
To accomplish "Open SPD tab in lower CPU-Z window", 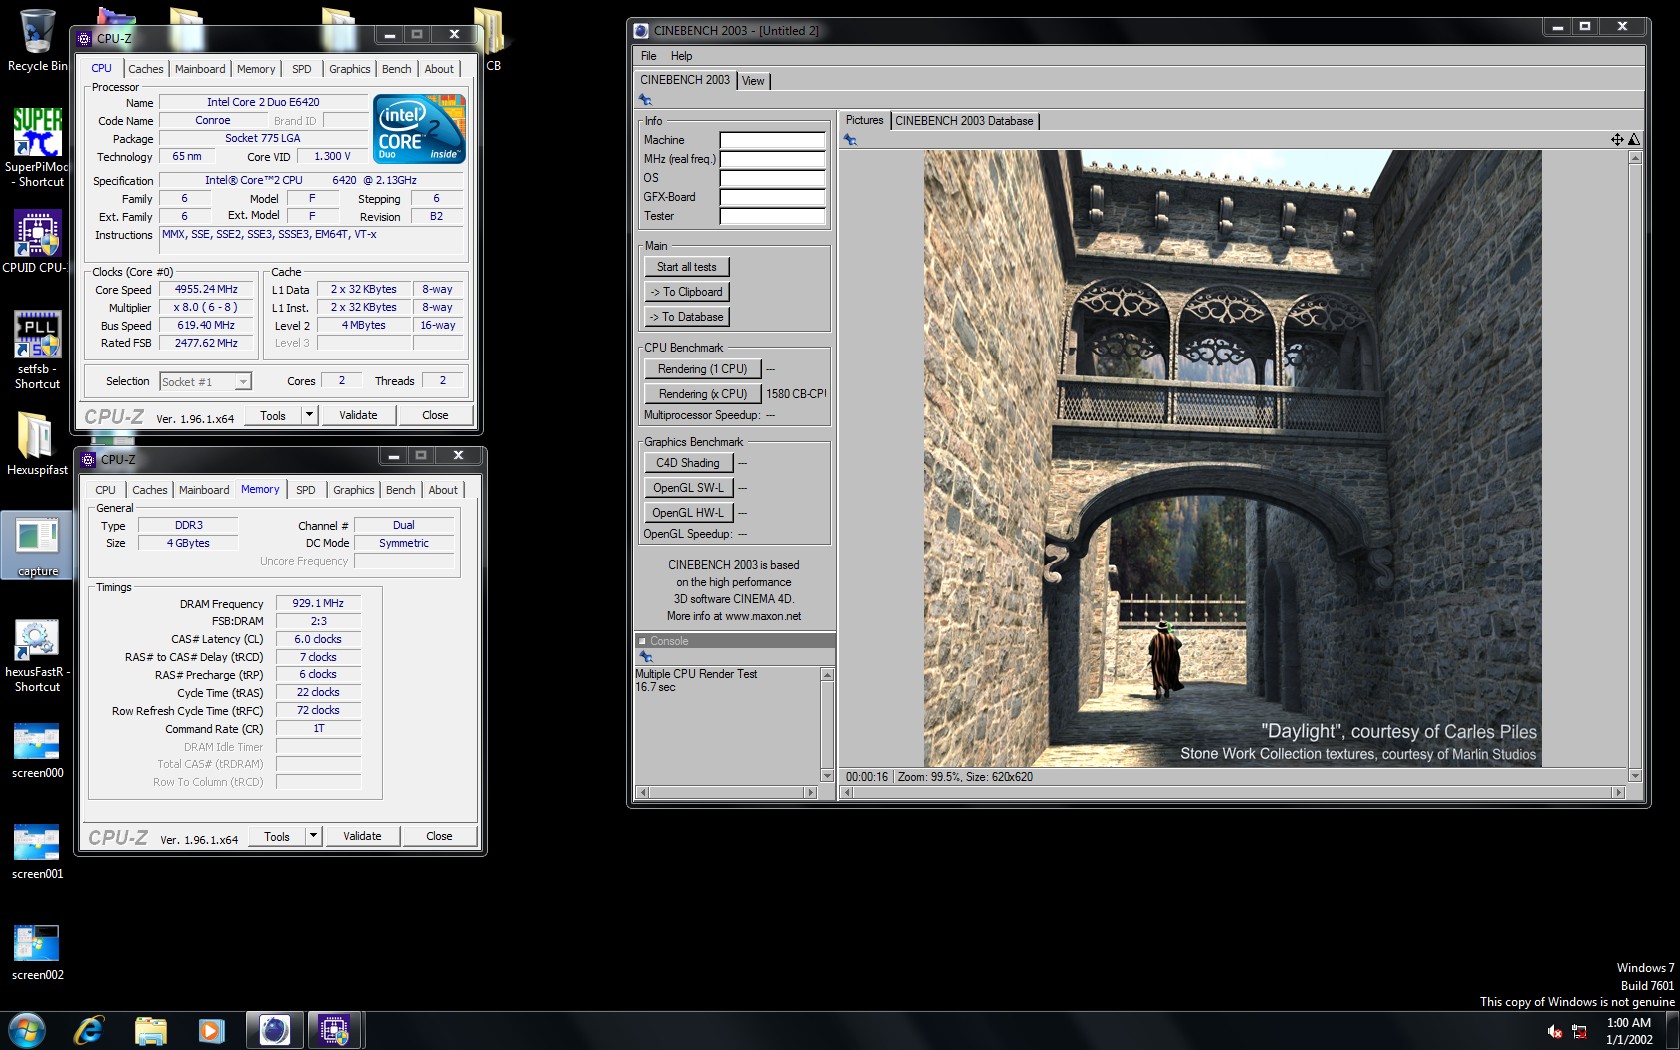I will [306, 490].
